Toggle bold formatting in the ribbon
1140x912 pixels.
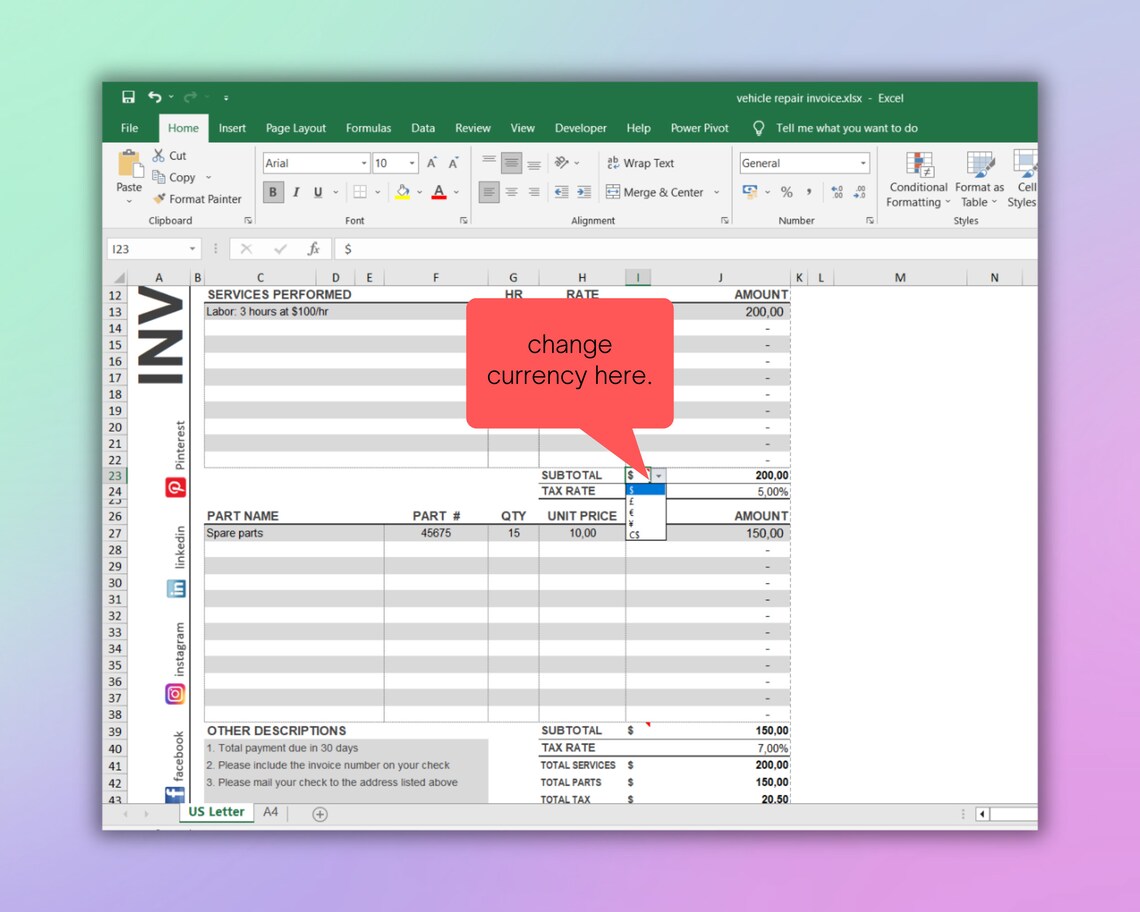(x=273, y=192)
